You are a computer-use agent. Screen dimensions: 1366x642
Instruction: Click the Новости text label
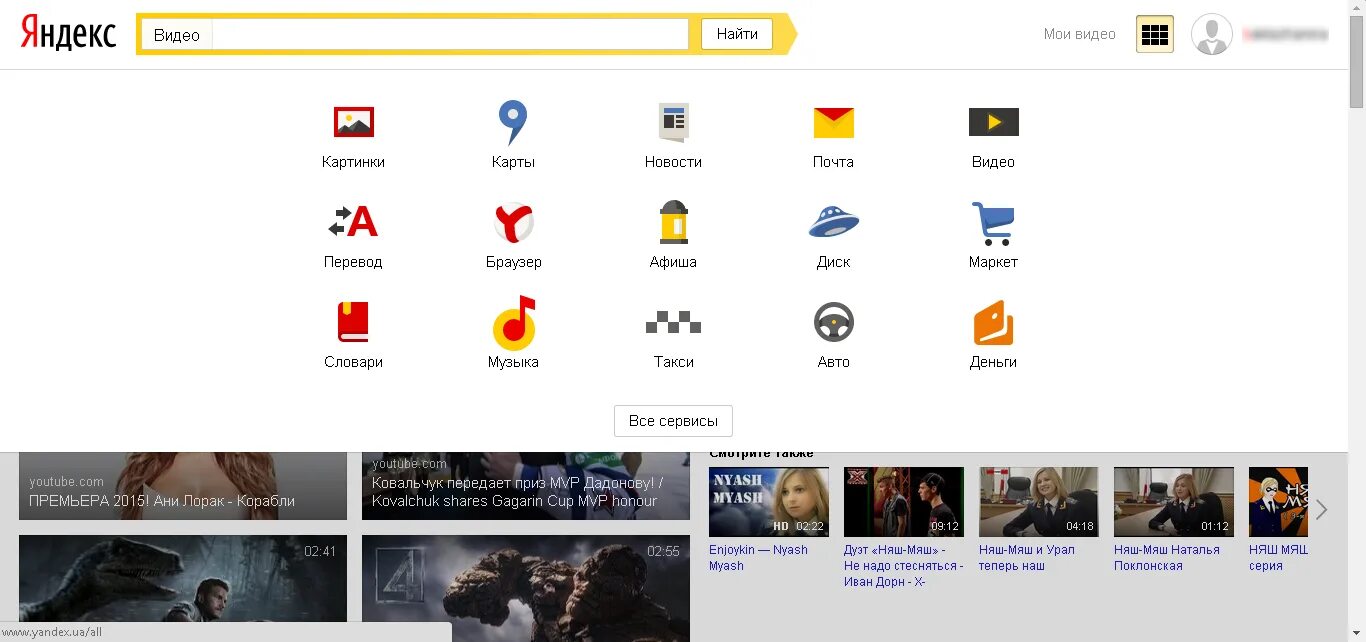673,162
